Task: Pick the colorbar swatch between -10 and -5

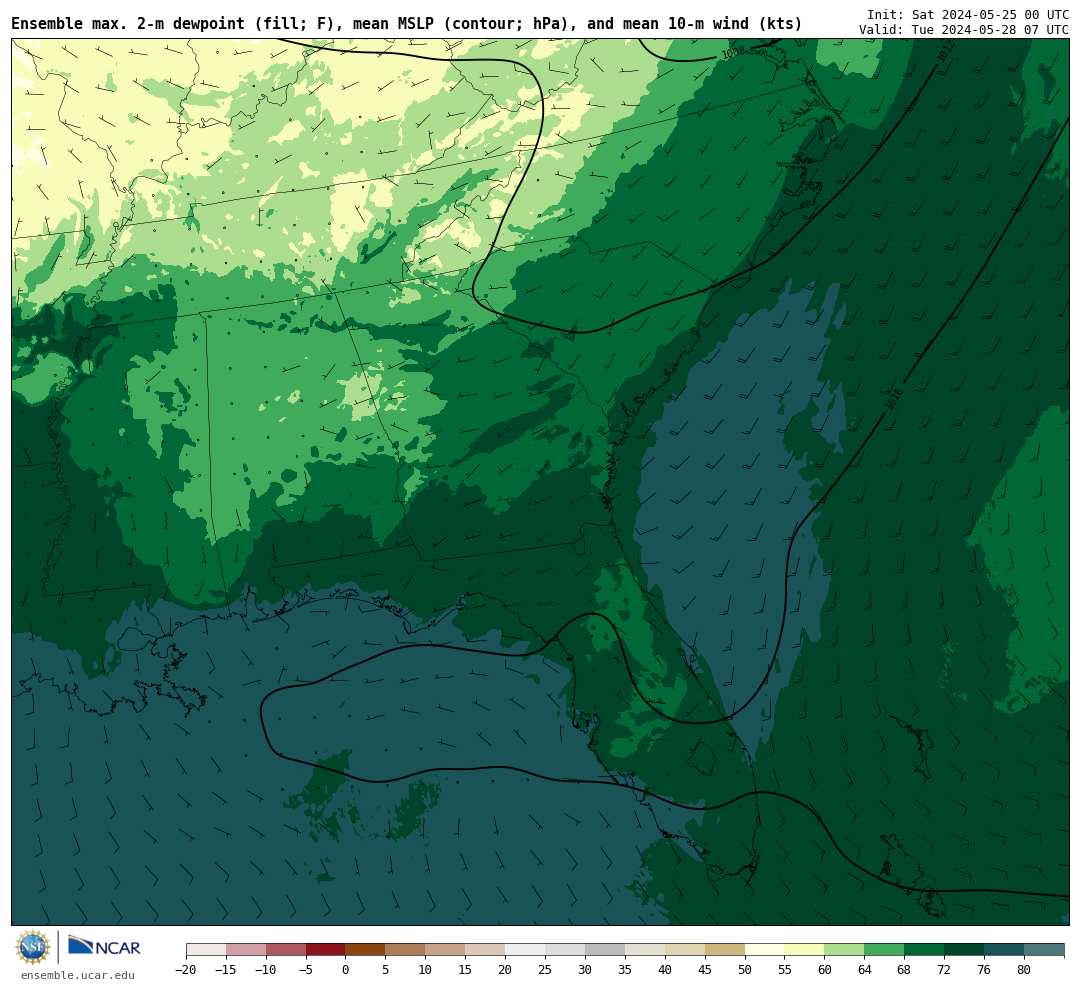Action: pyautogui.click(x=286, y=950)
